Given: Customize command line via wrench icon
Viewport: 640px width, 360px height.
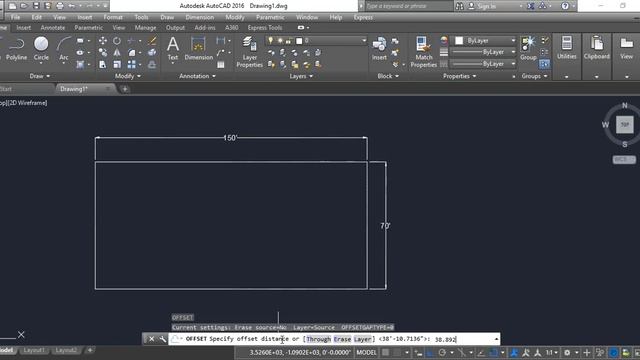Looking at the screenshot, I should click(x=162, y=339).
